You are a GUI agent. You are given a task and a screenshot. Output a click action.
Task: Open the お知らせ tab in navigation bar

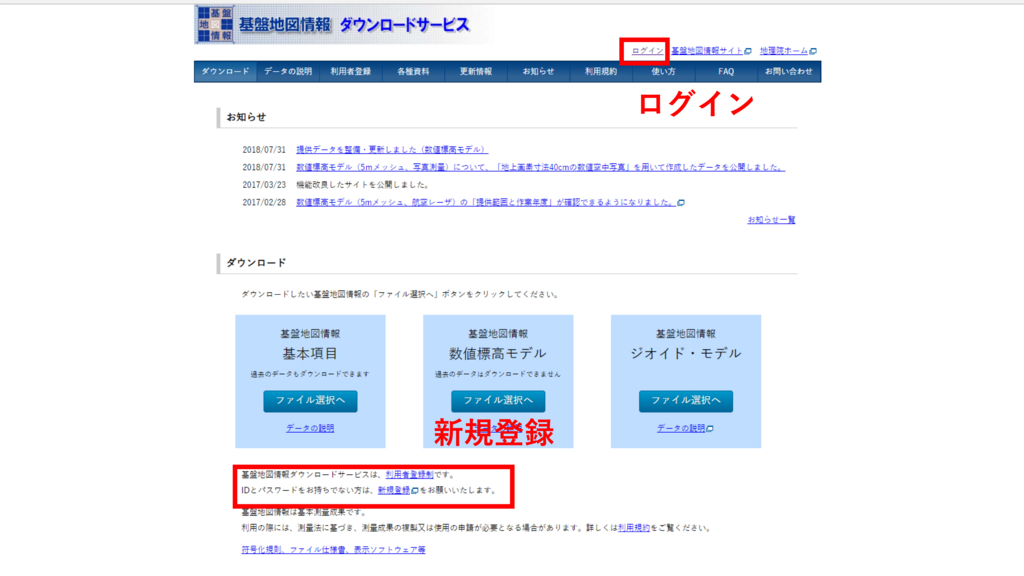click(538, 72)
